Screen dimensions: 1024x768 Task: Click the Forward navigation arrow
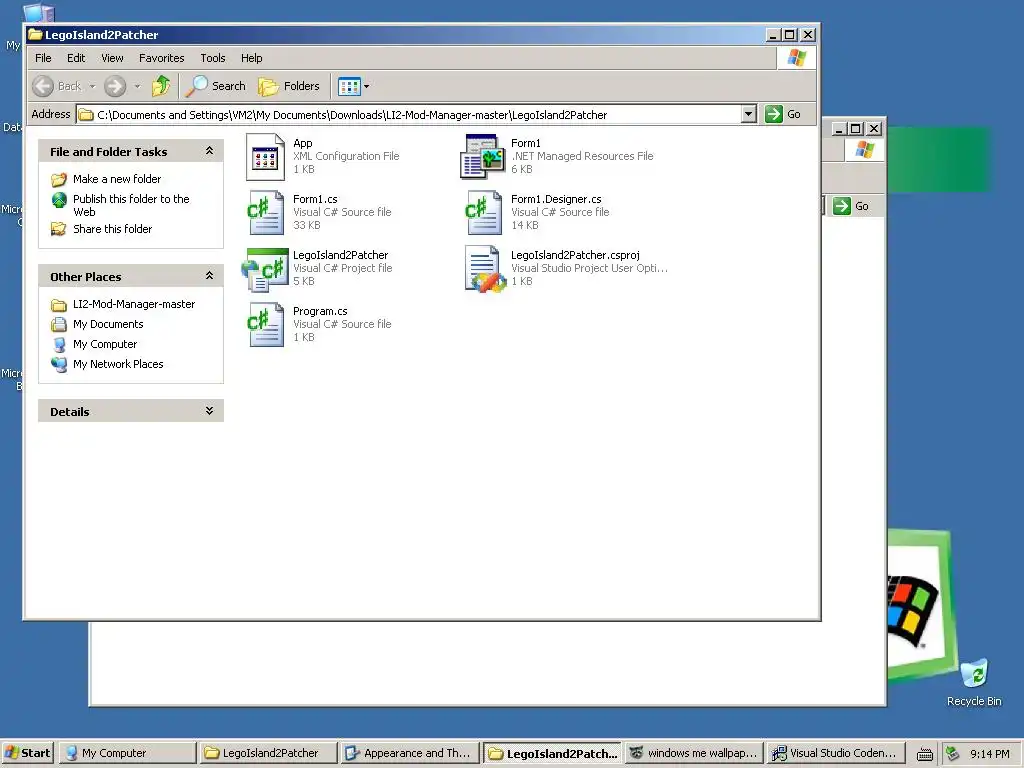tap(115, 86)
